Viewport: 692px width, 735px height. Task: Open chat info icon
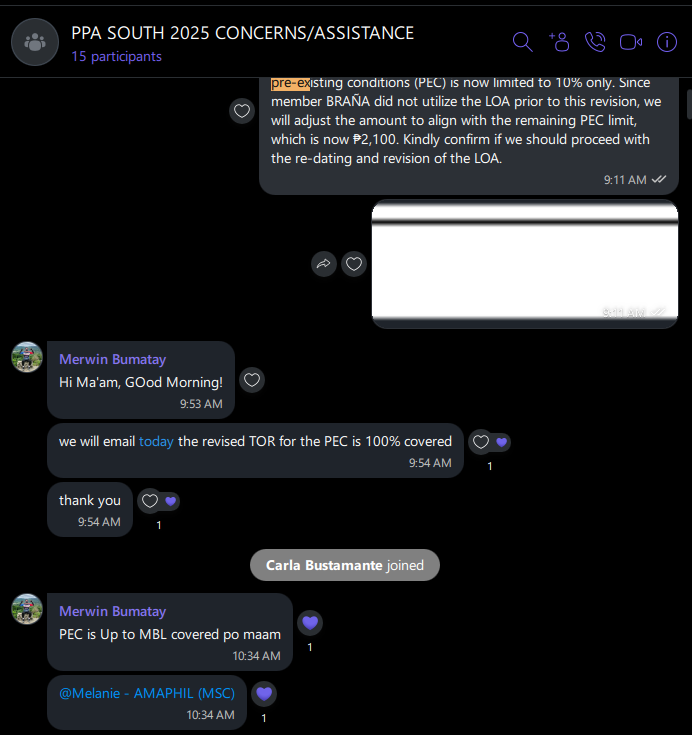pyautogui.click(x=667, y=42)
